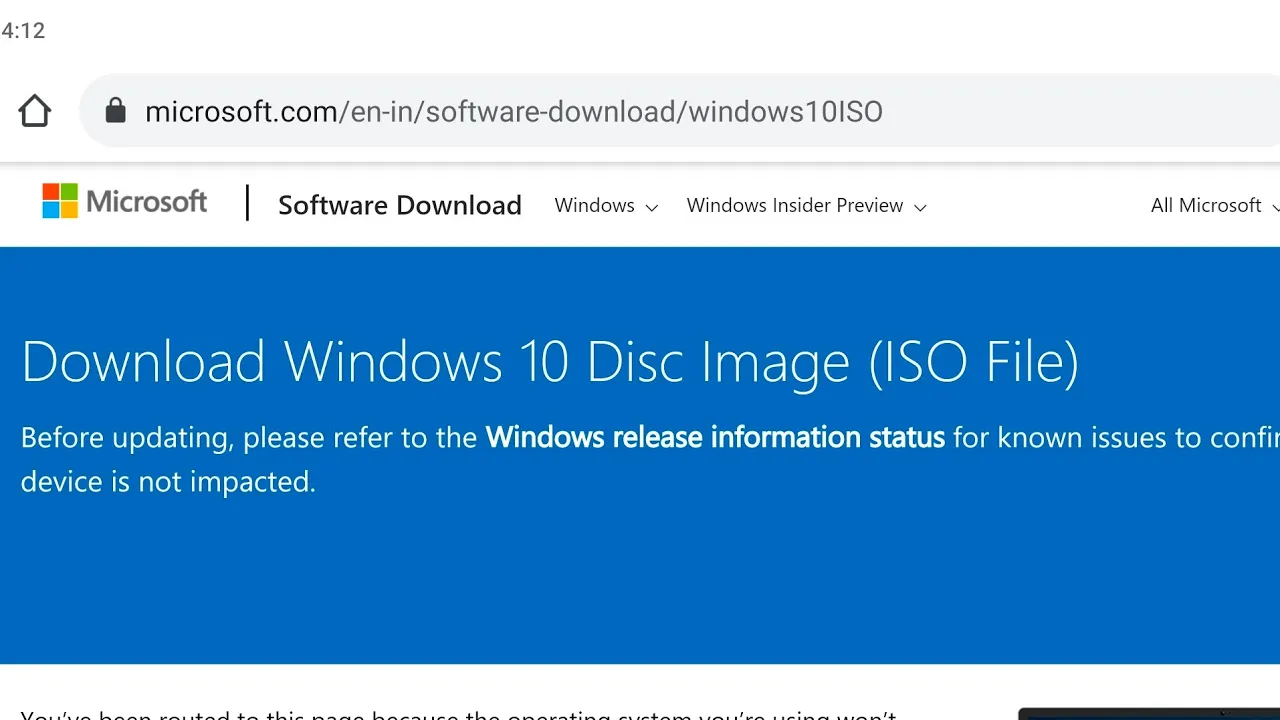Open the All Microsoft menu
This screenshot has height=720, width=1280.
(x=1215, y=206)
